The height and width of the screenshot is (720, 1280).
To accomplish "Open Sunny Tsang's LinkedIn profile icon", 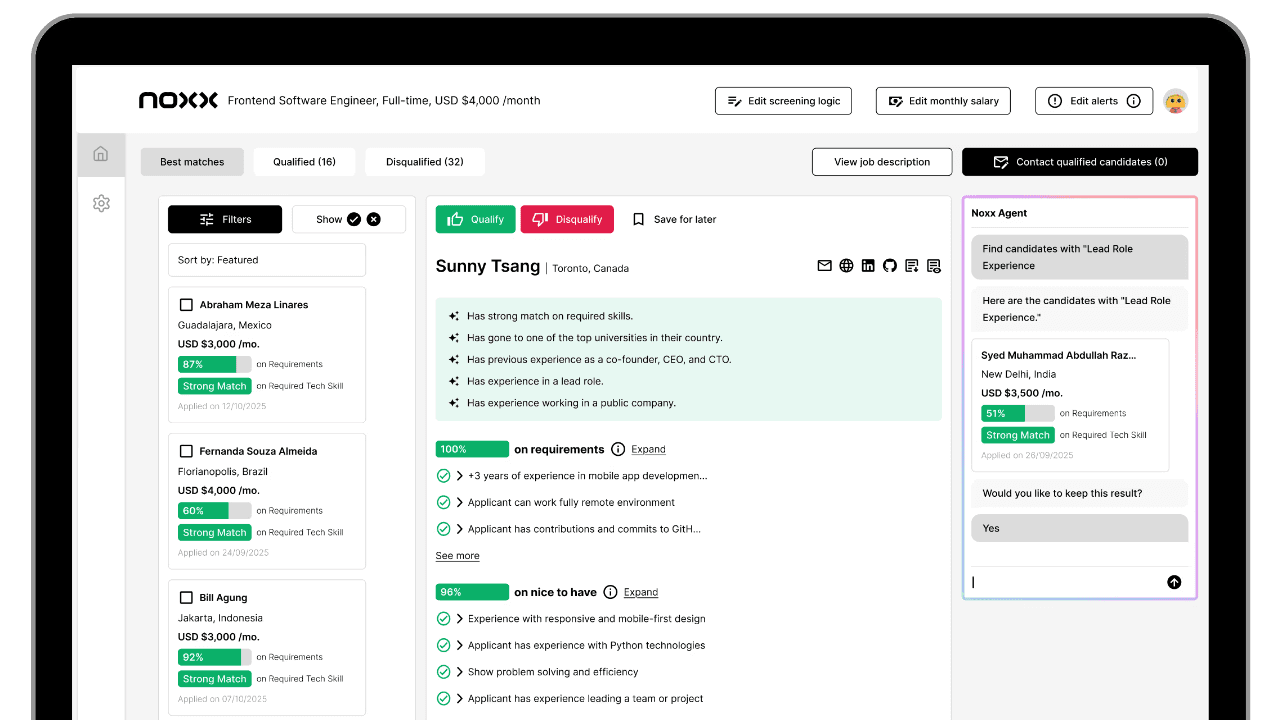I will pos(868,266).
